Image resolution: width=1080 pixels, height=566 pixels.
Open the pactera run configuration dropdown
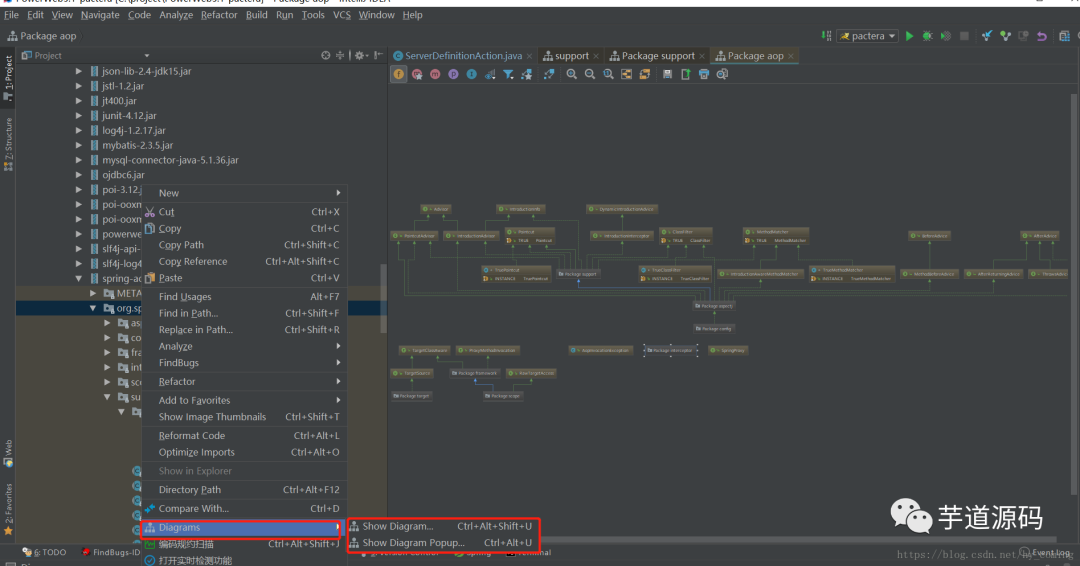pos(868,36)
